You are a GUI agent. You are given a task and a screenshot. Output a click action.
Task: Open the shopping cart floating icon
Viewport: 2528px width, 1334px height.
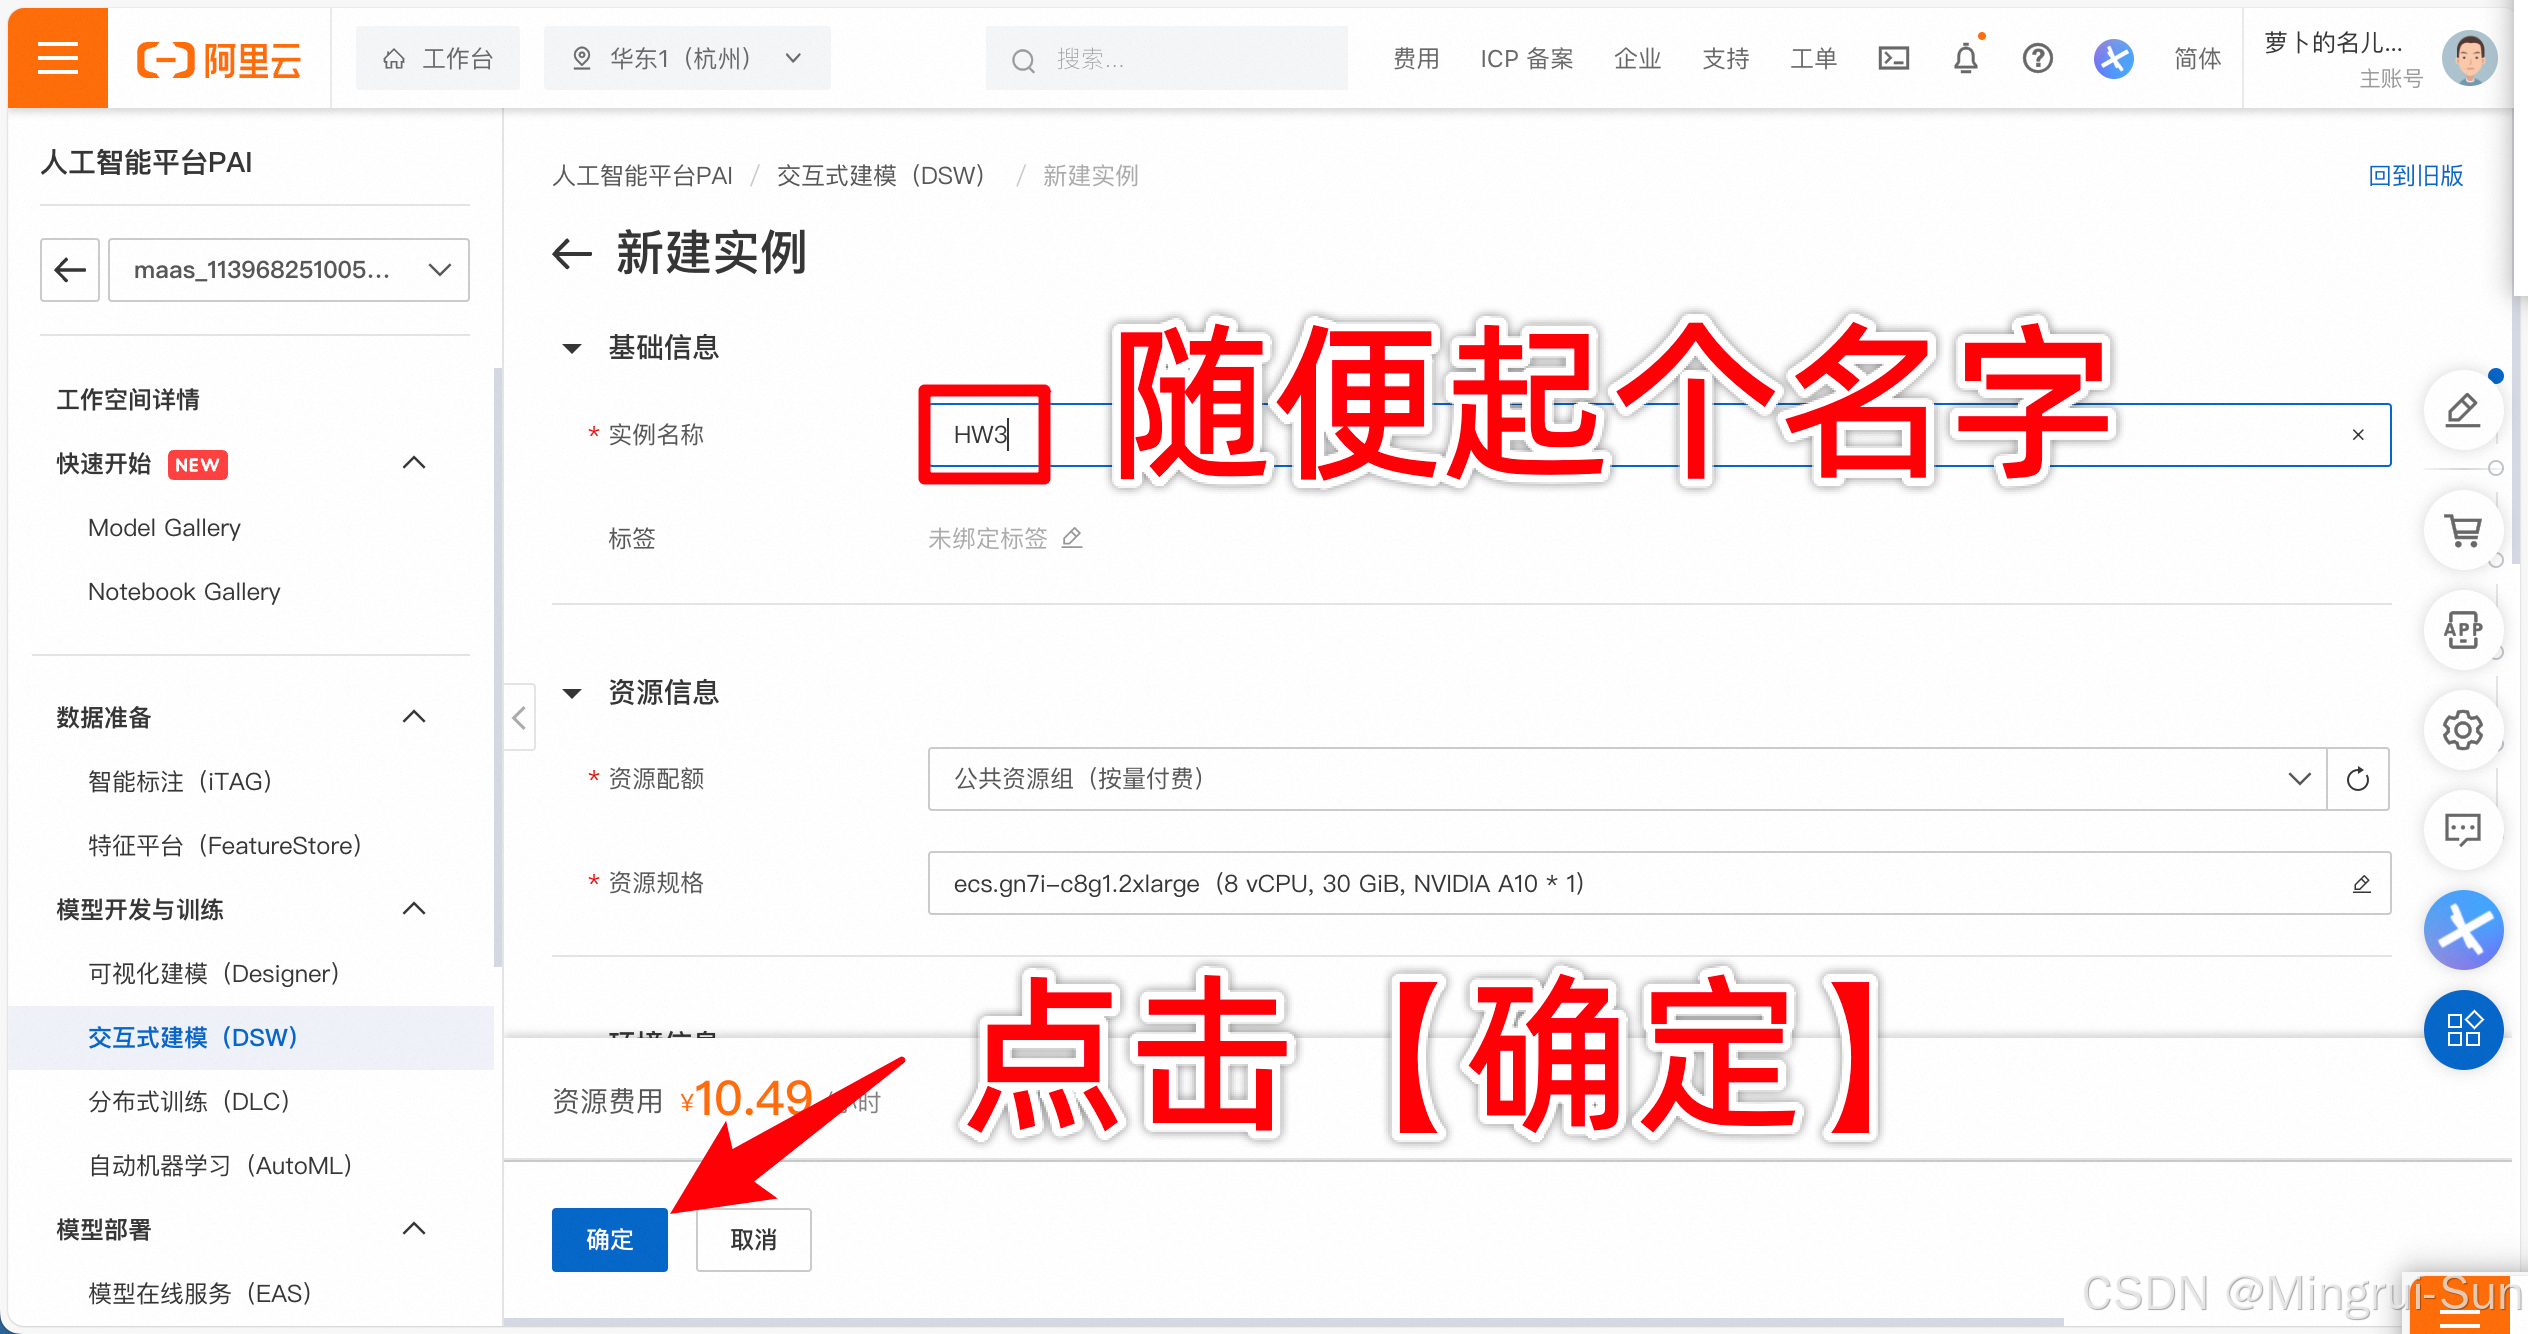[x=2462, y=531]
